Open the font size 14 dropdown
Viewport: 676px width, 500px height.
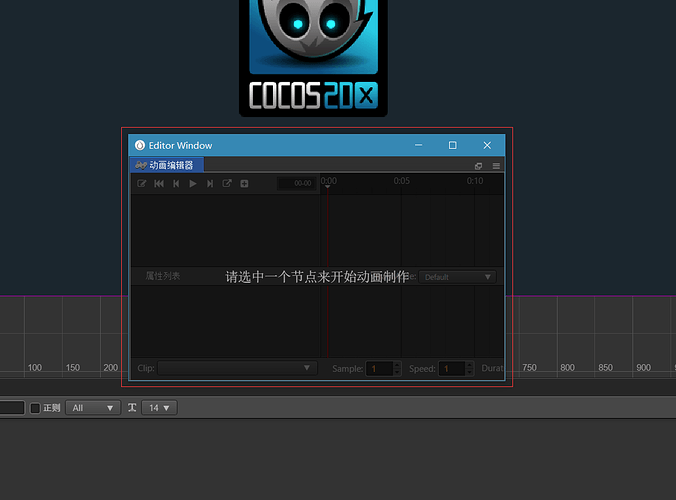[159, 408]
